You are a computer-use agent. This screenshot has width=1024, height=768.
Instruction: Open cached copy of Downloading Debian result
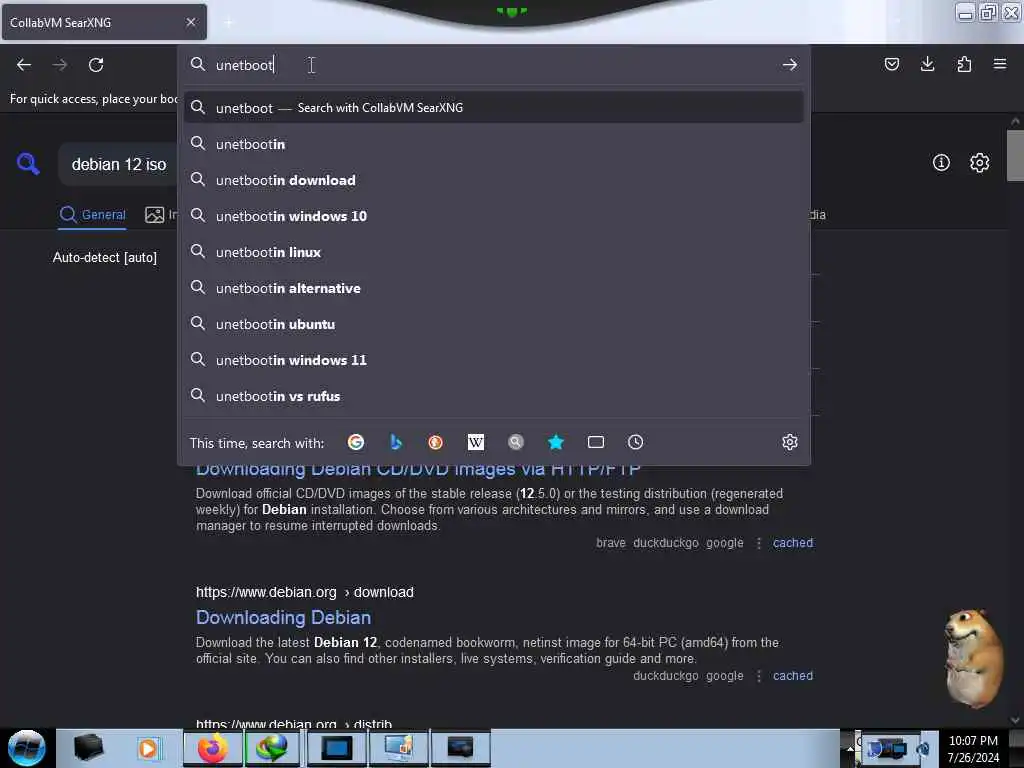[793, 676]
